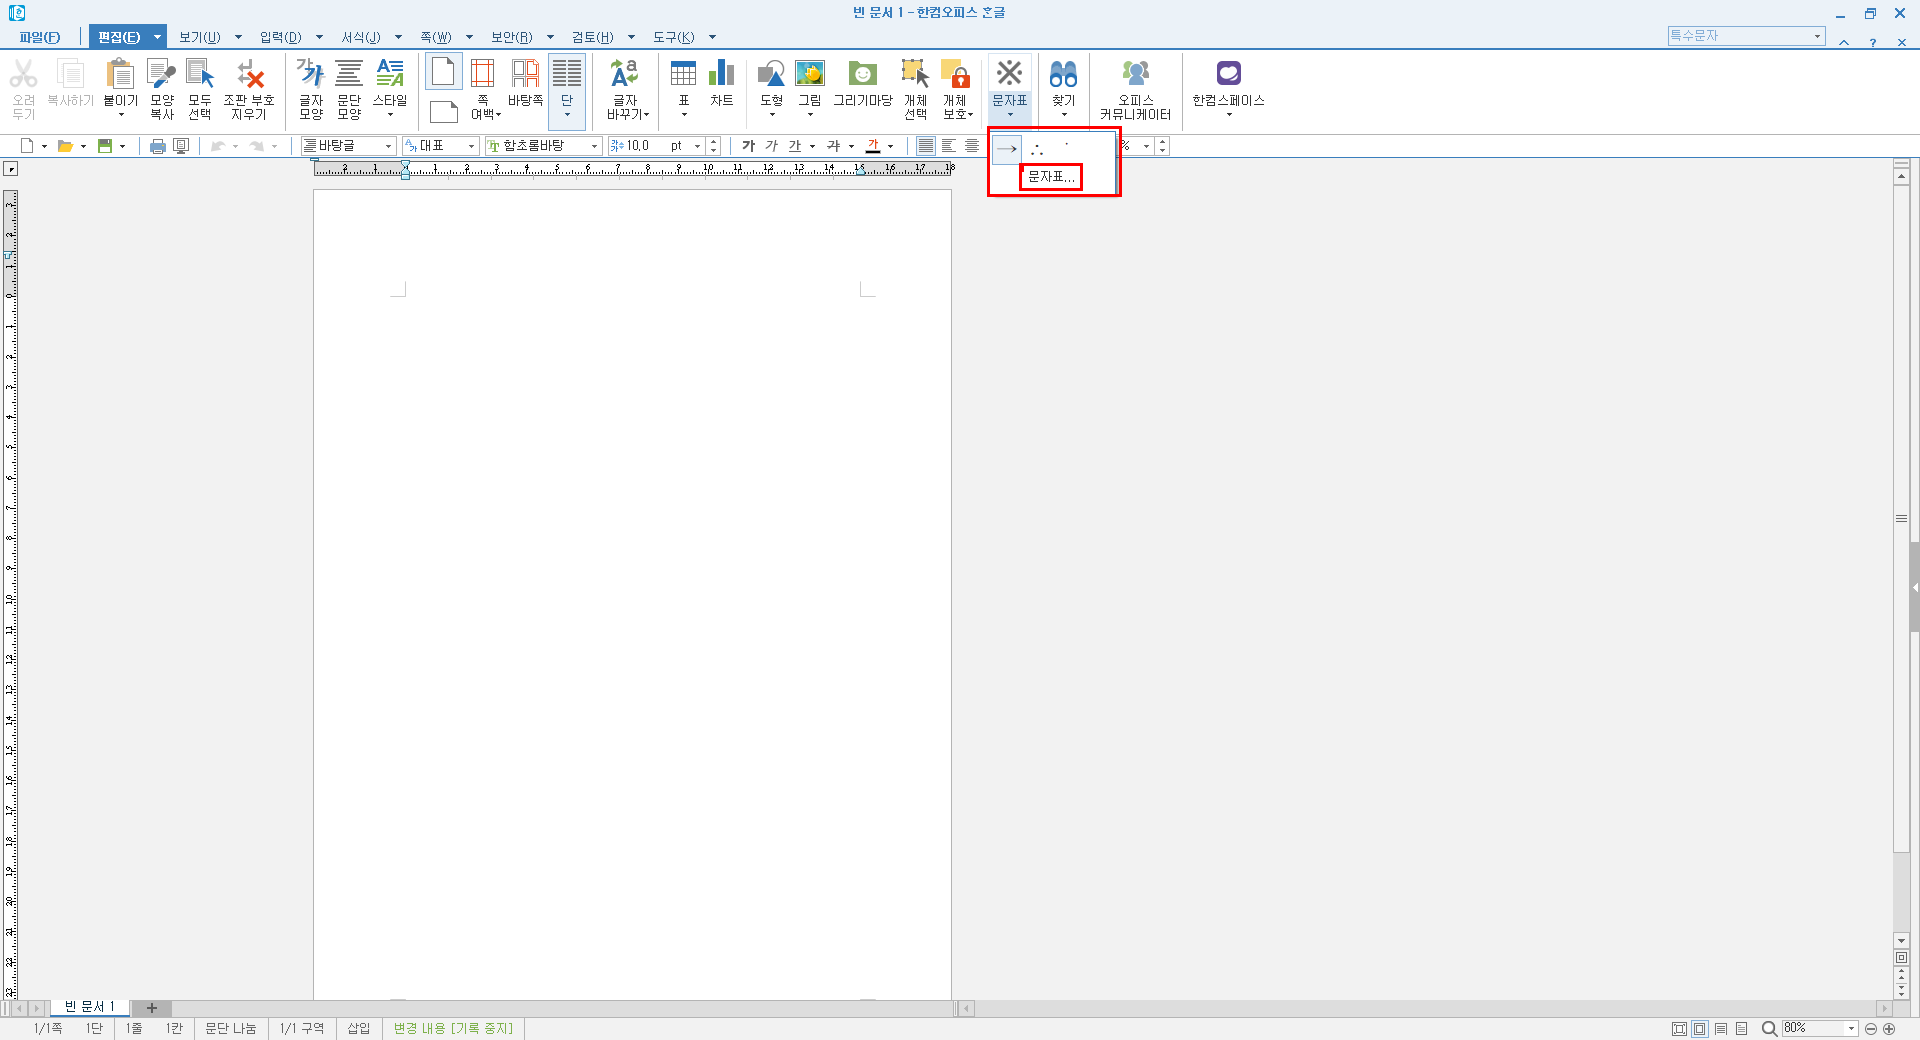Image resolution: width=1920 pixels, height=1040 pixels.
Task: Toggle bold (가) formatting
Action: point(748,146)
